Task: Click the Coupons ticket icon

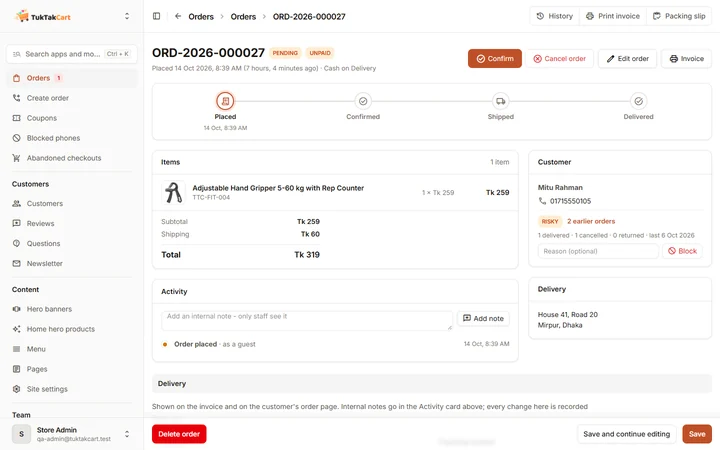Action: click(x=17, y=118)
